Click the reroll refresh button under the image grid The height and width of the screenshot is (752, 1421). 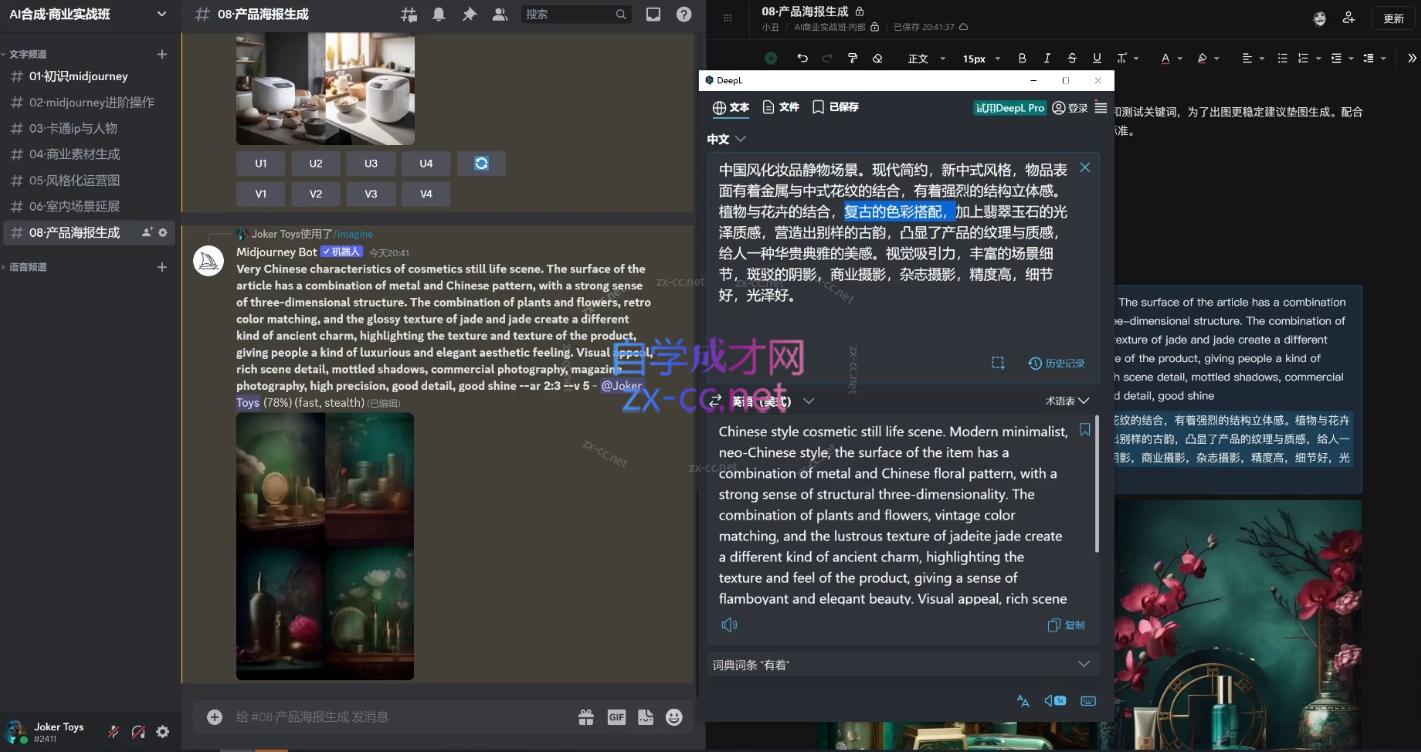pyautogui.click(x=481, y=163)
